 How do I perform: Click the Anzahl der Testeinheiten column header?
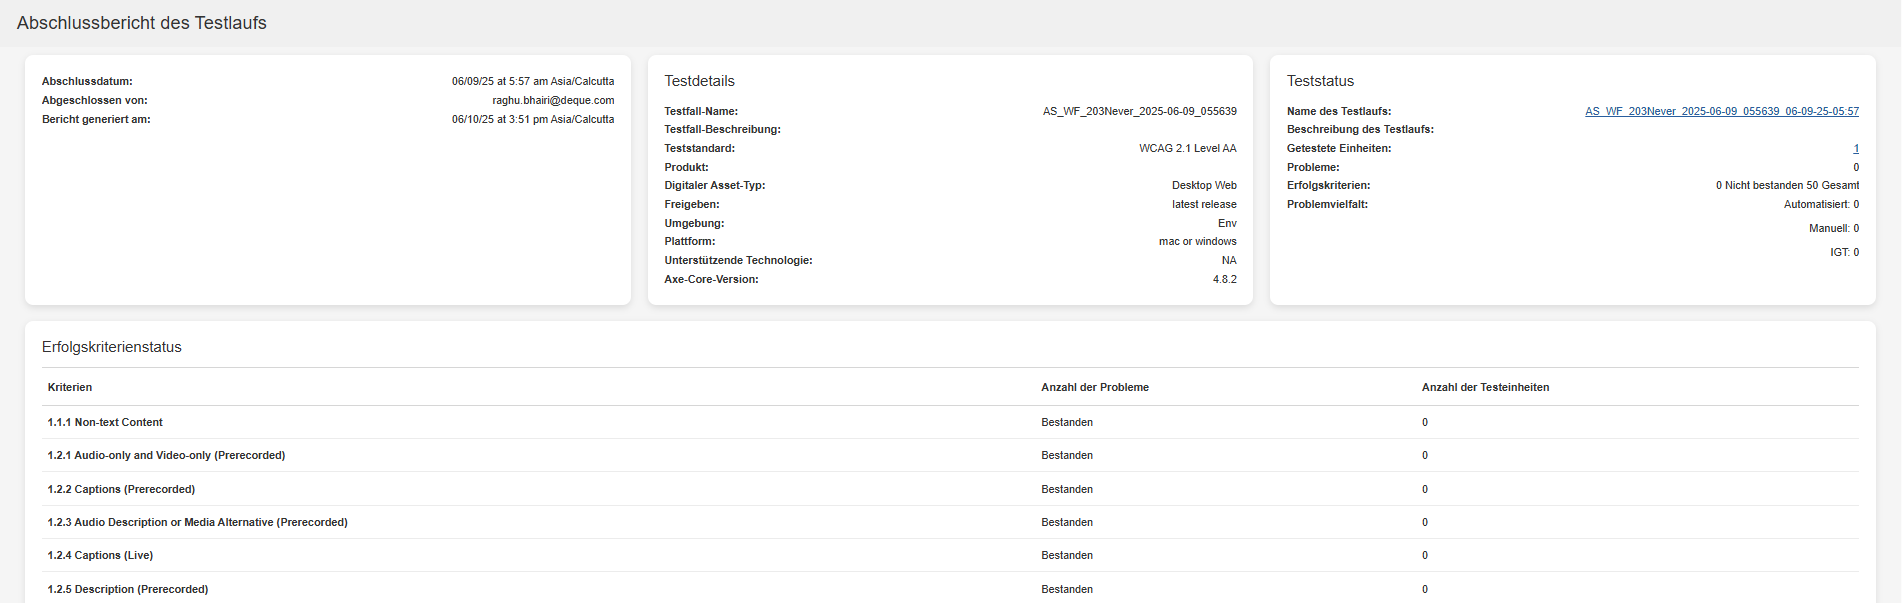click(x=1485, y=387)
